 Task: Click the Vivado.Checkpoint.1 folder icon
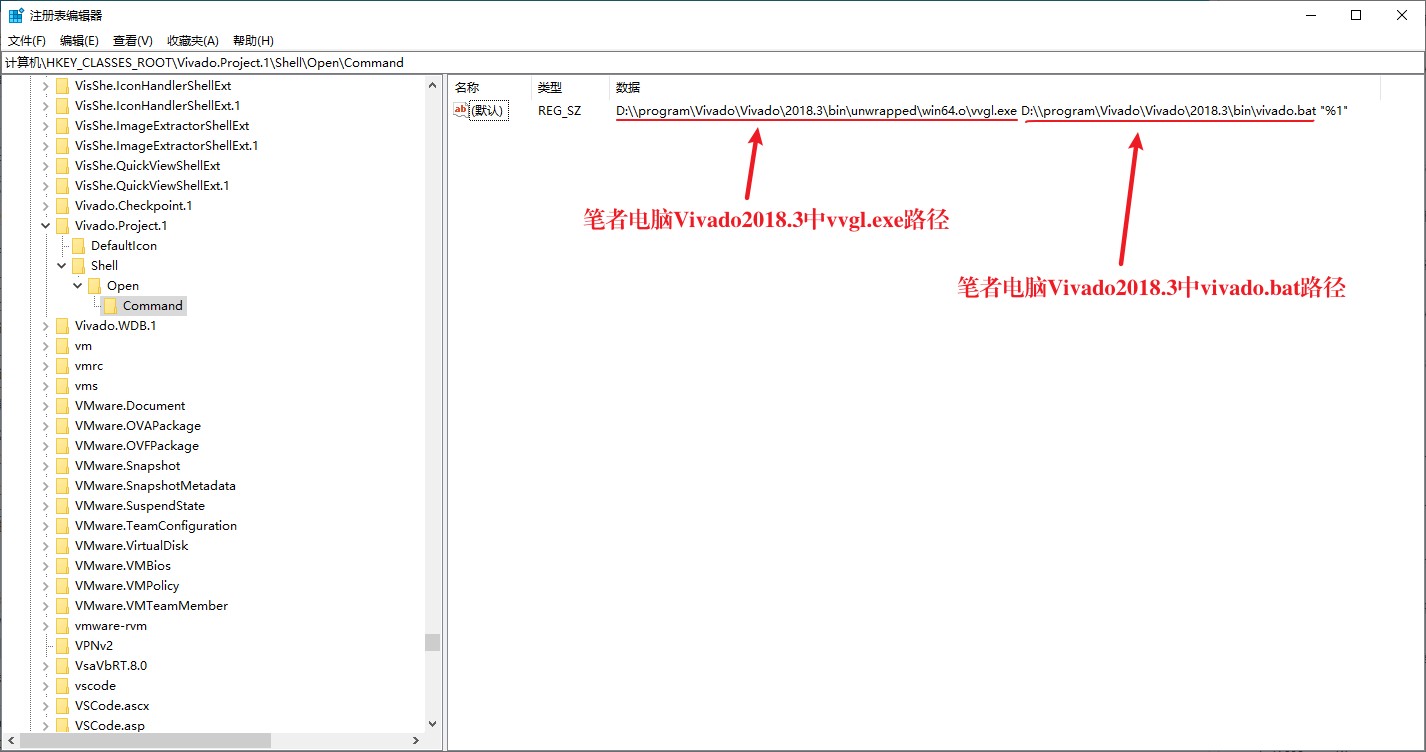(x=63, y=206)
